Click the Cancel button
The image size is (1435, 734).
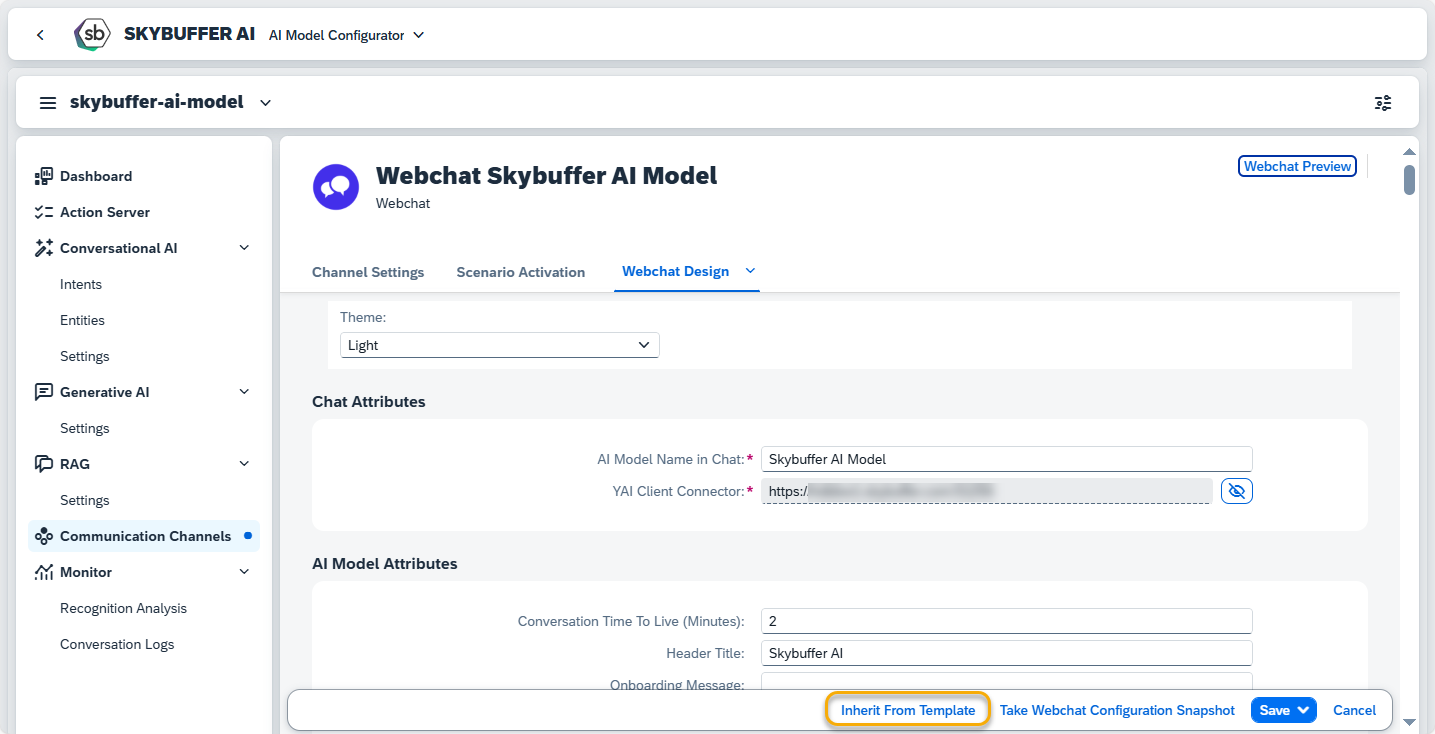coord(1354,710)
